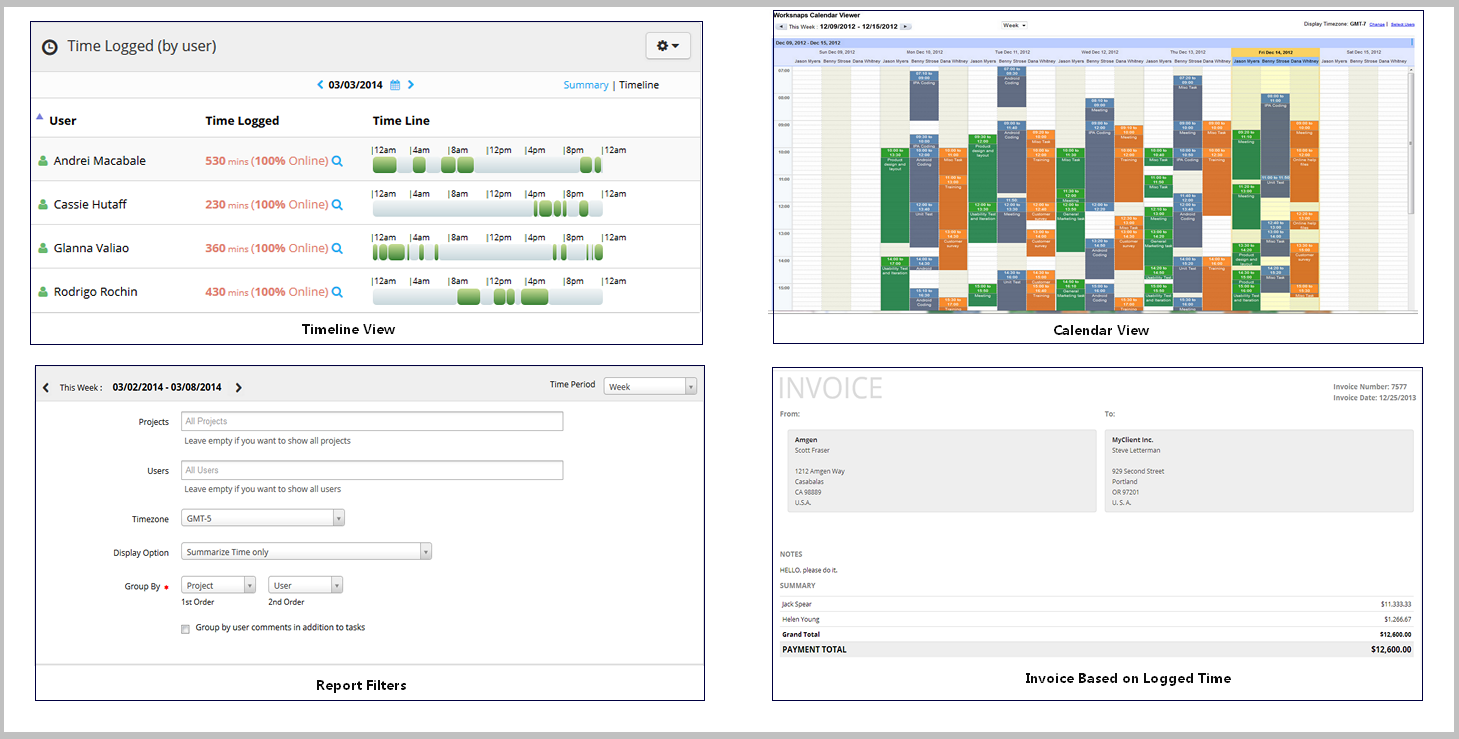Viewport: 1459px width, 739px height.
Task: Go to the previous week in Report Filters
Action: [46, 388]
